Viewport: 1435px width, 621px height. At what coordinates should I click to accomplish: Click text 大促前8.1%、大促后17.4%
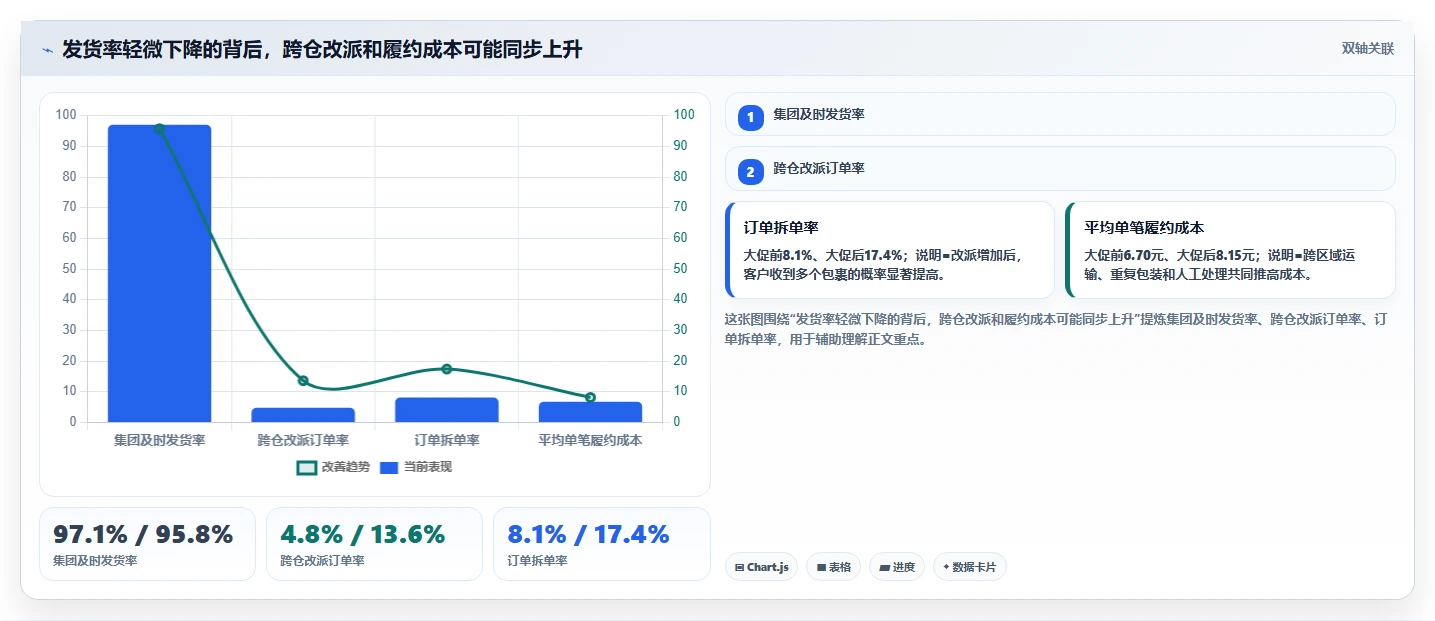tap(825, 255)
